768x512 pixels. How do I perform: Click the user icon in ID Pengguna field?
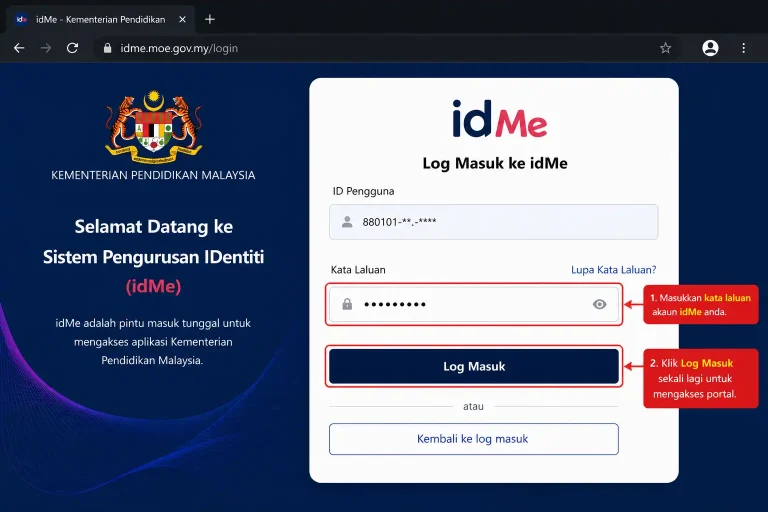click(x=347, y=222)
